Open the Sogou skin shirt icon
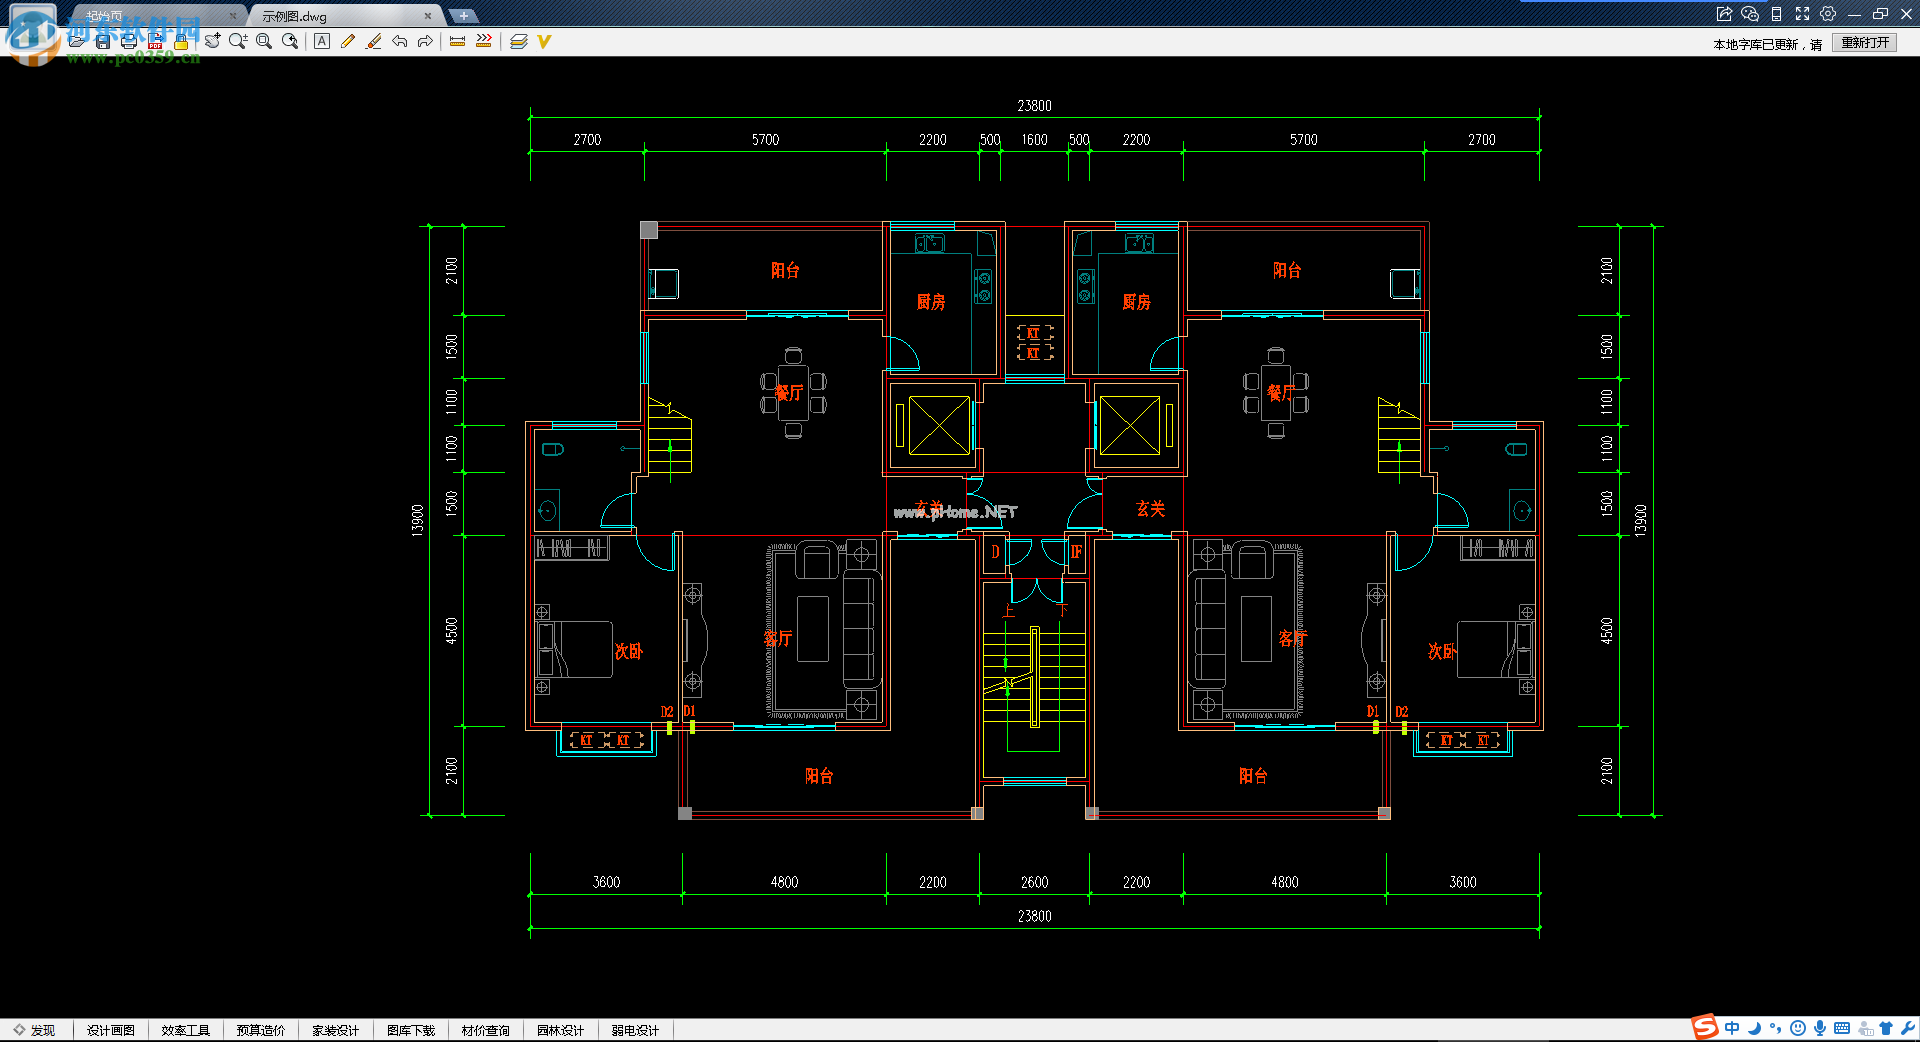This screenshot has height=1042, width=1920. click(x=1886, y=1028)
